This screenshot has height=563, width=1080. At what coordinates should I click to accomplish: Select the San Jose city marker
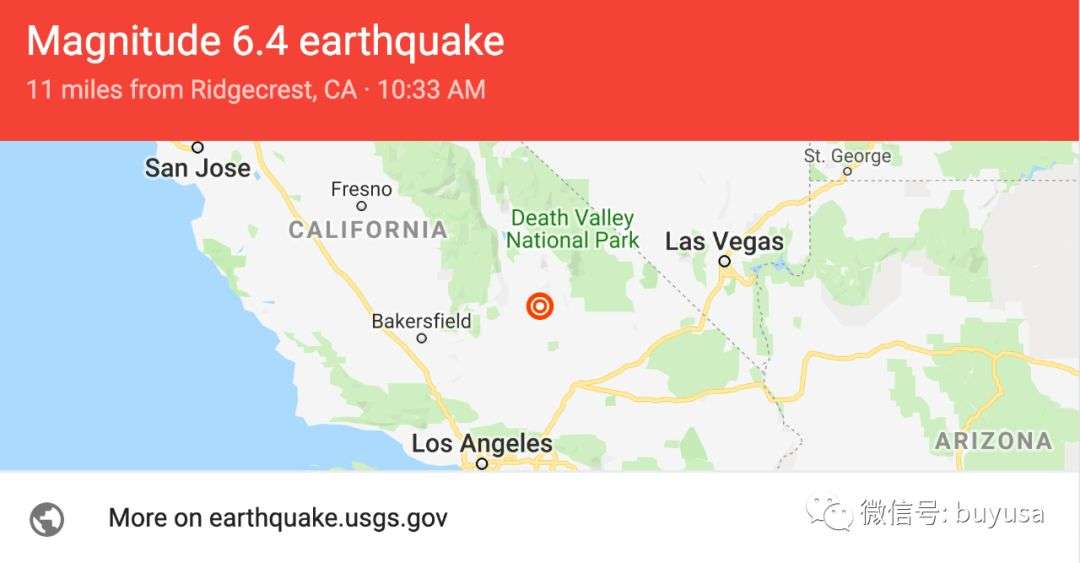(x=198, y=147)
